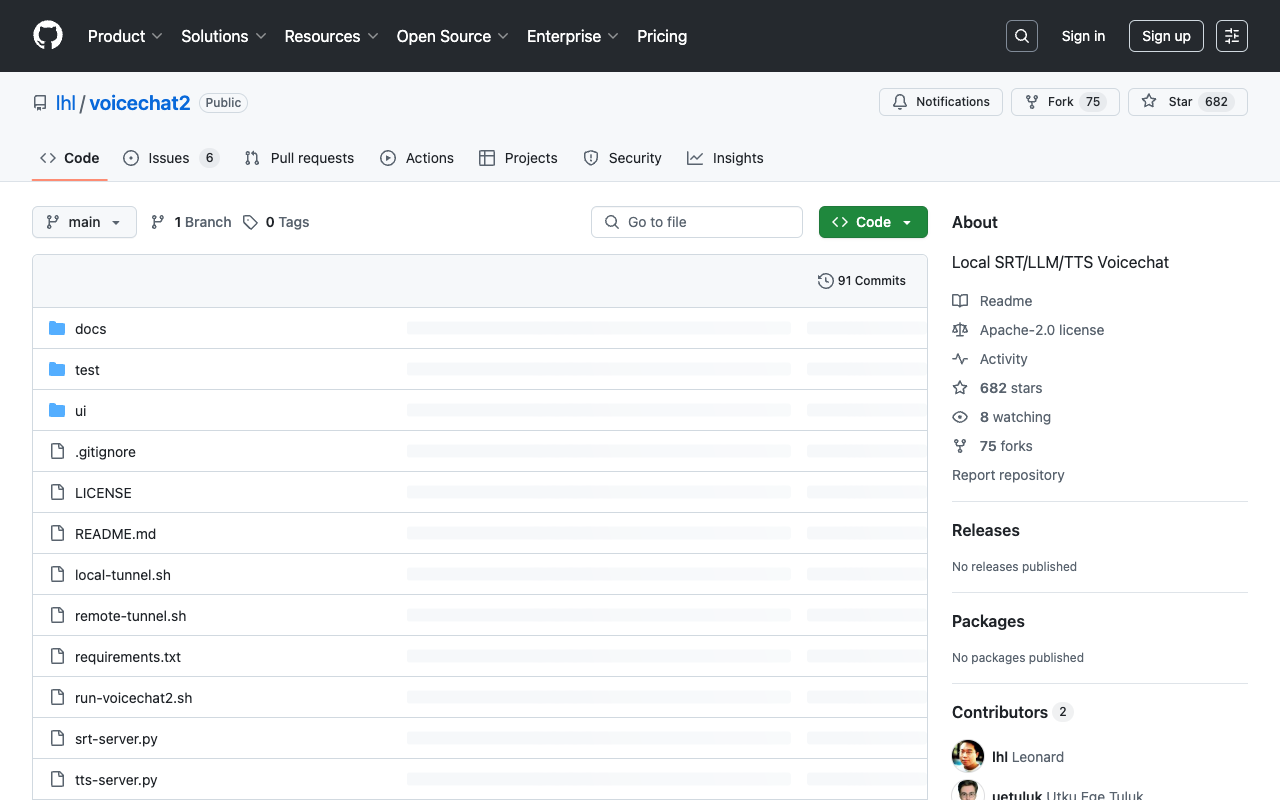
Task: Open the voicechat2 repository name link
Action: tap(140, 103)
